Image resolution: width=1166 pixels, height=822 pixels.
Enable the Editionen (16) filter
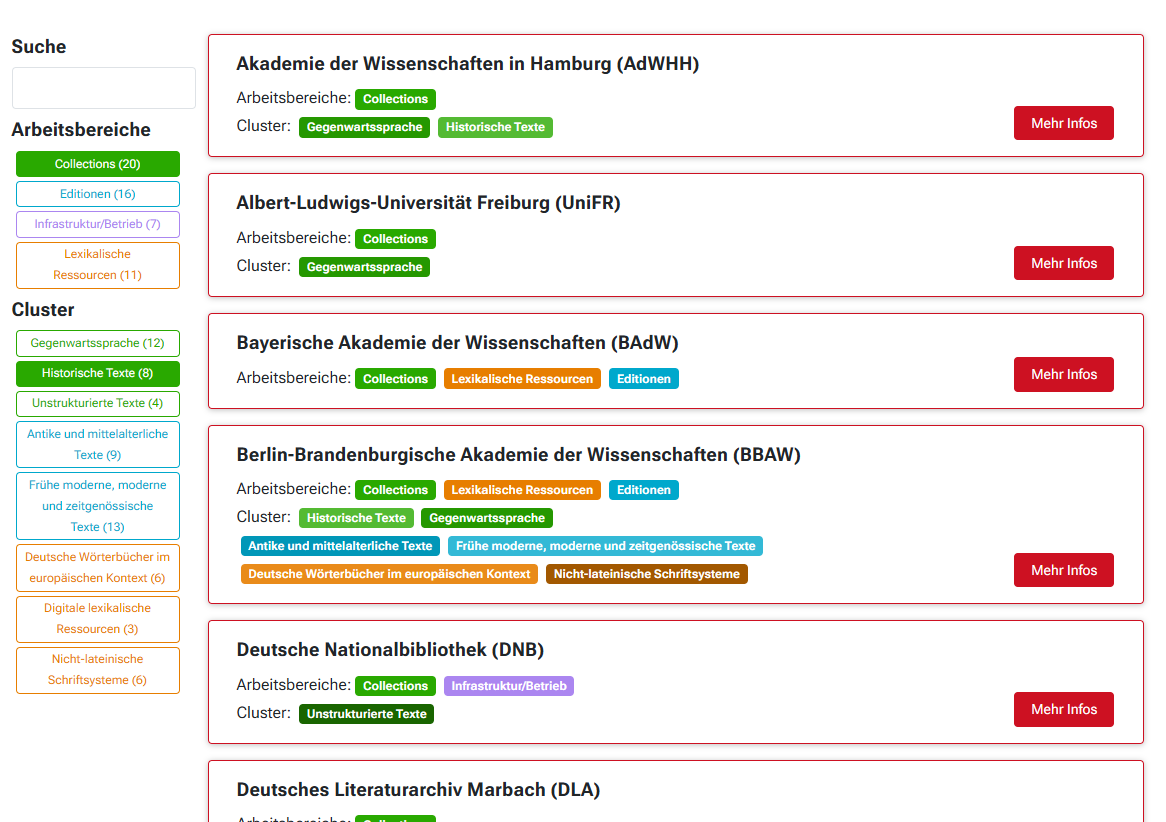[x=97, y=194]
